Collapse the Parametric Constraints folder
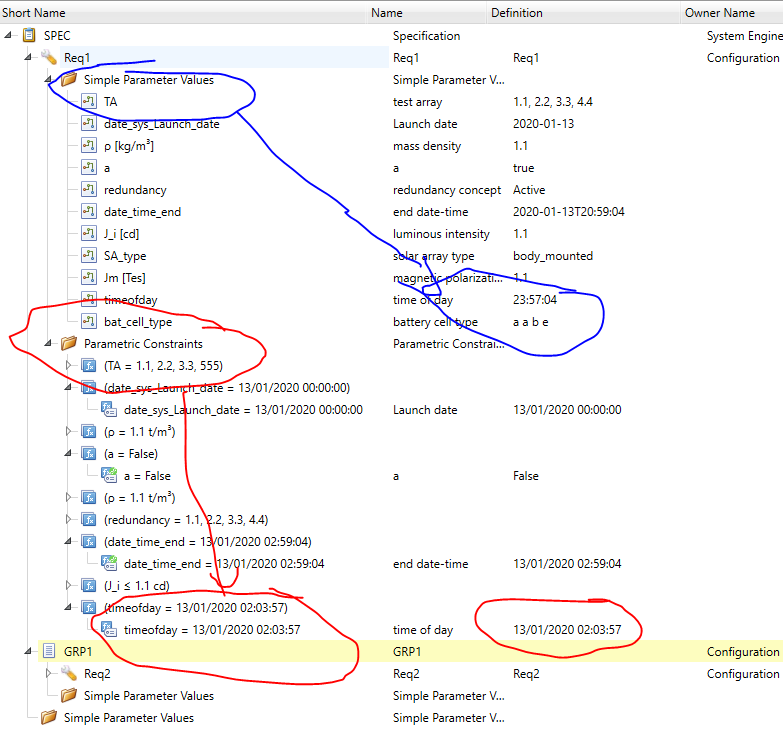Image resolution: width=783 pixels, height=730 pixels. (48, 343)
